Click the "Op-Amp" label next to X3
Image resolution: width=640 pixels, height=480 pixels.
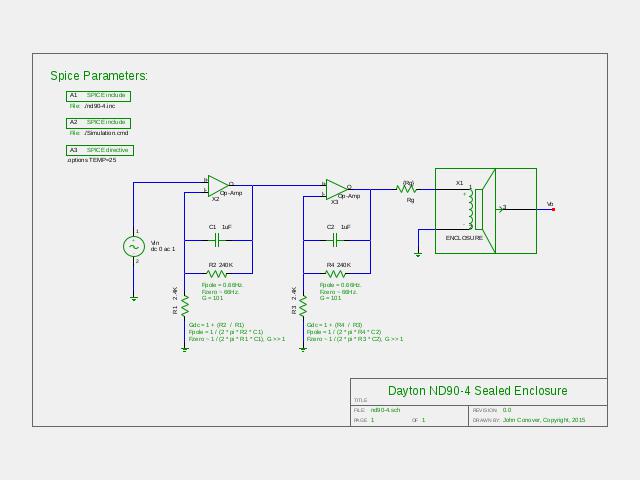coord(349,196)
